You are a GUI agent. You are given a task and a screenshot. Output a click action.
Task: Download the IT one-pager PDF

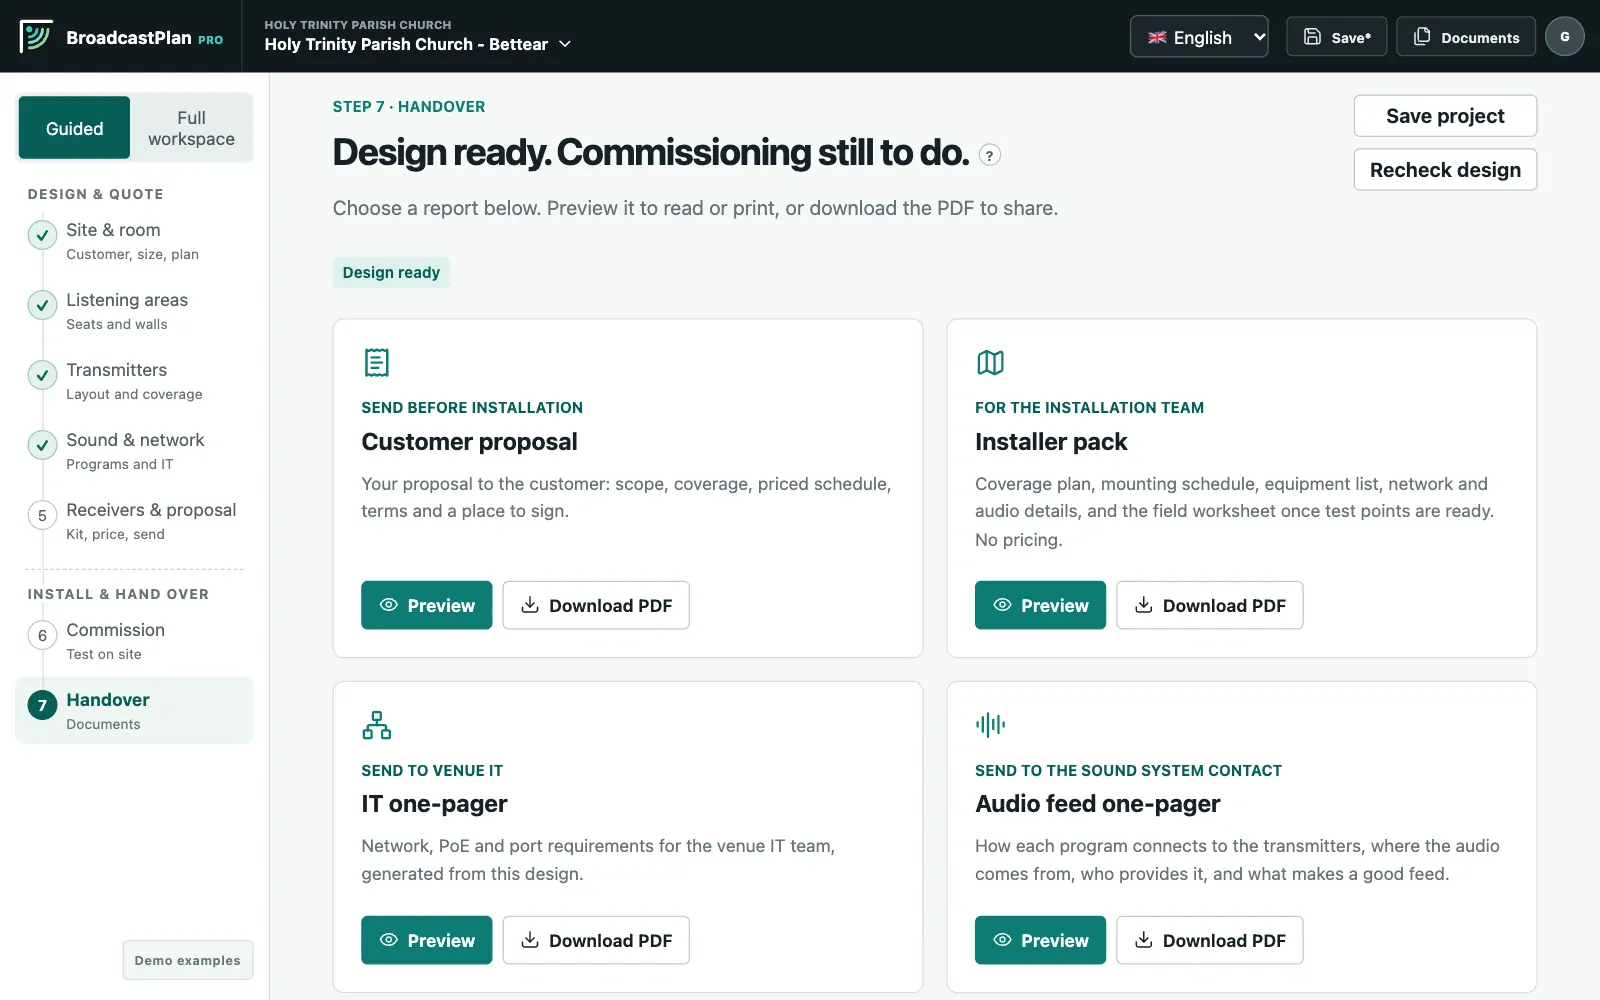tap(596, 940)
